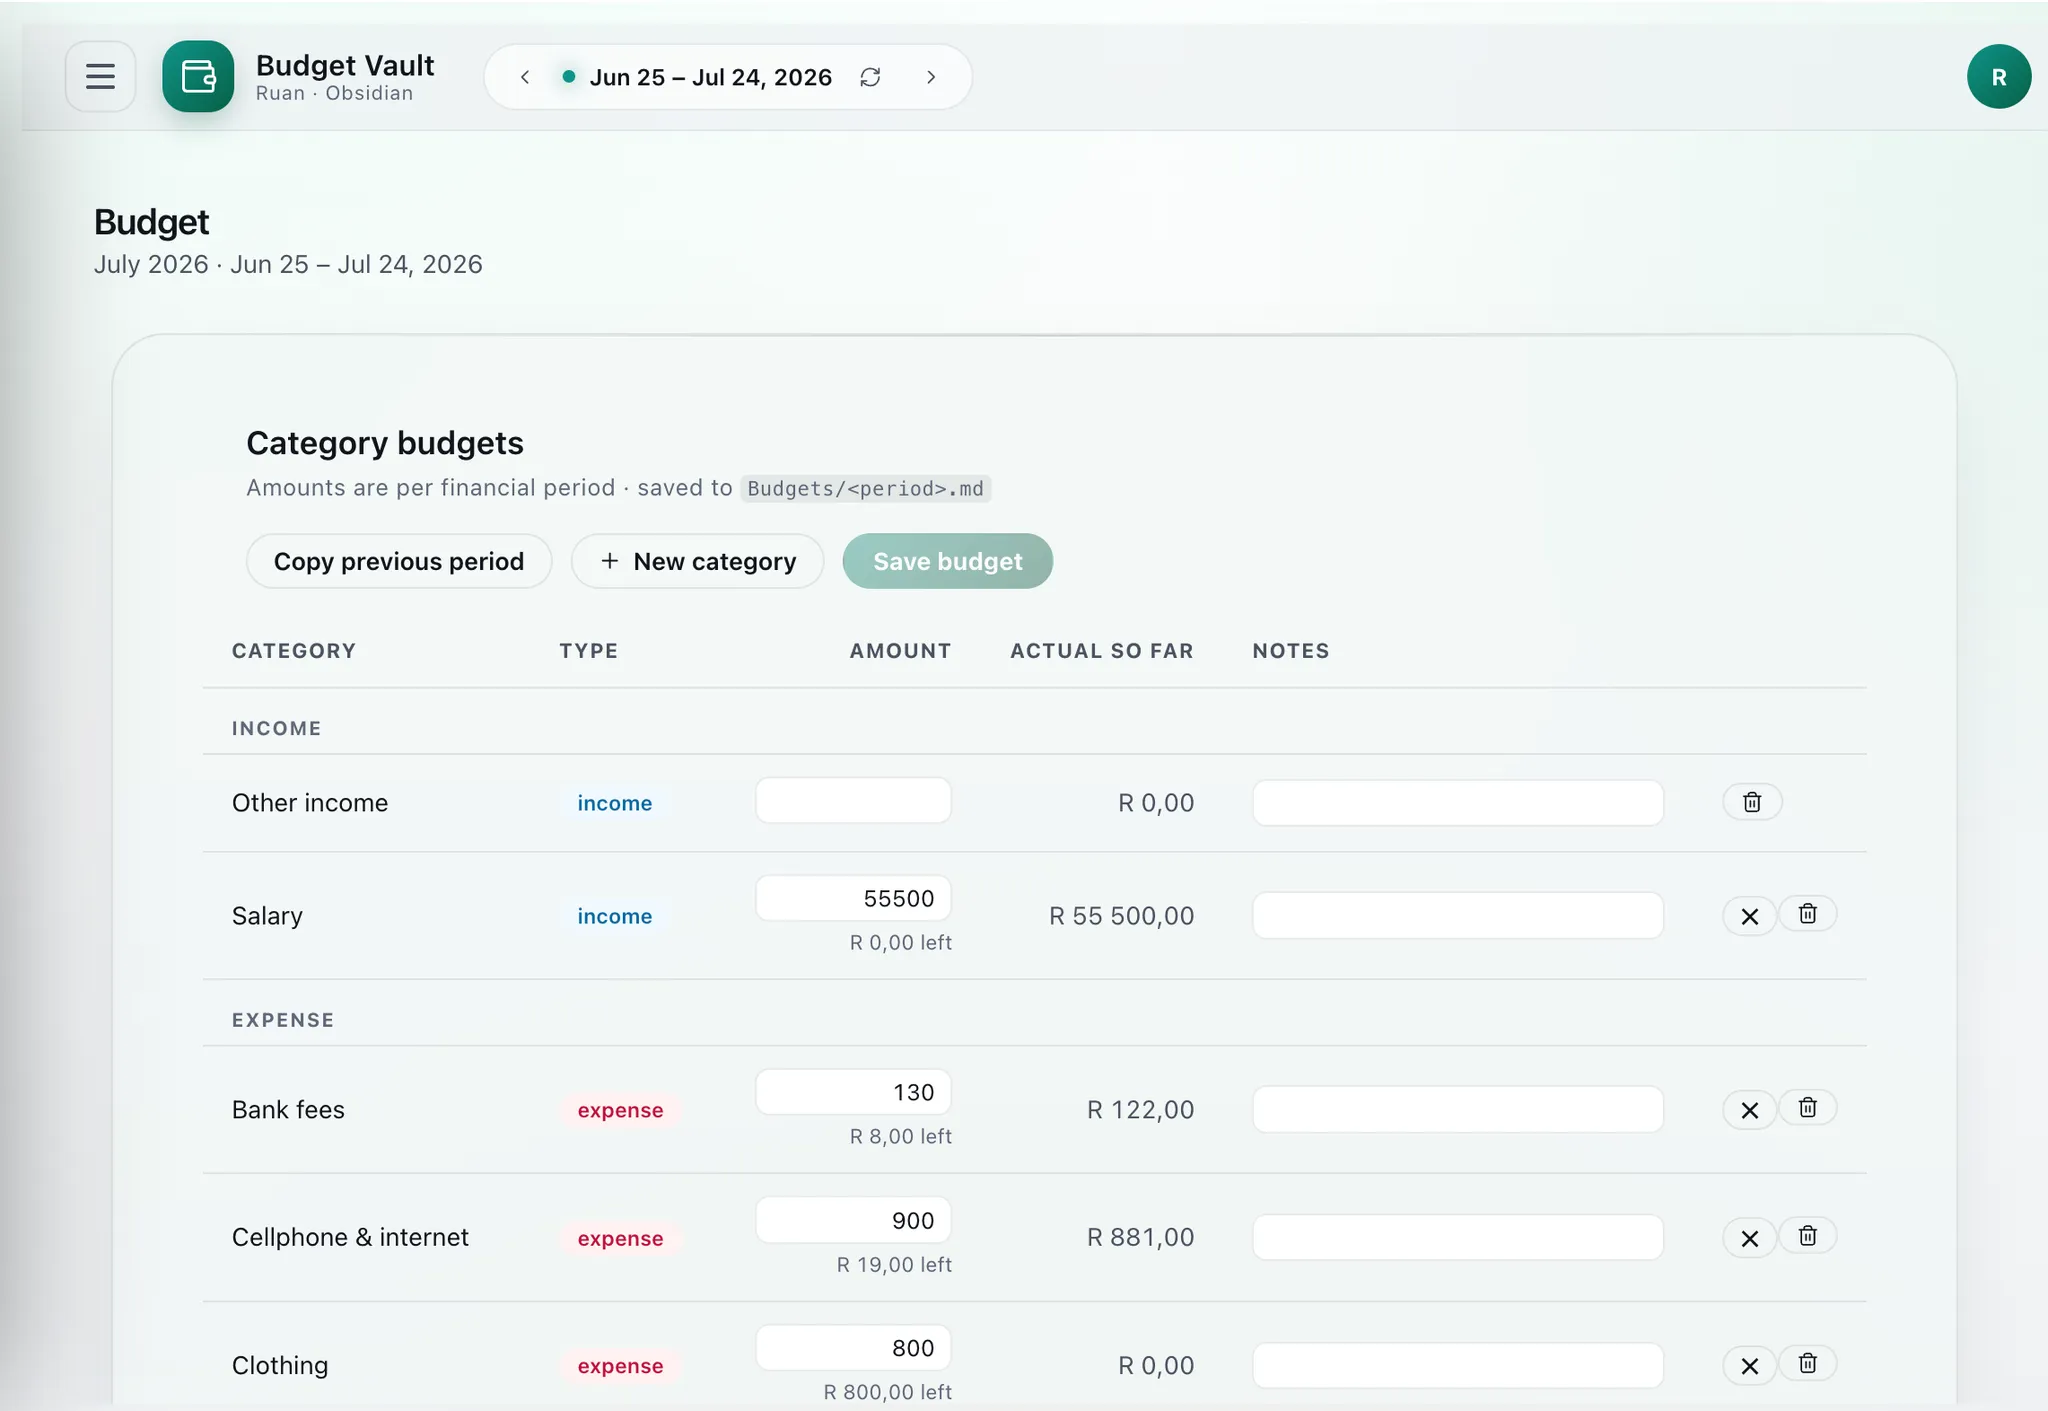Delete the Clothing category row

coord(1808,1364)
